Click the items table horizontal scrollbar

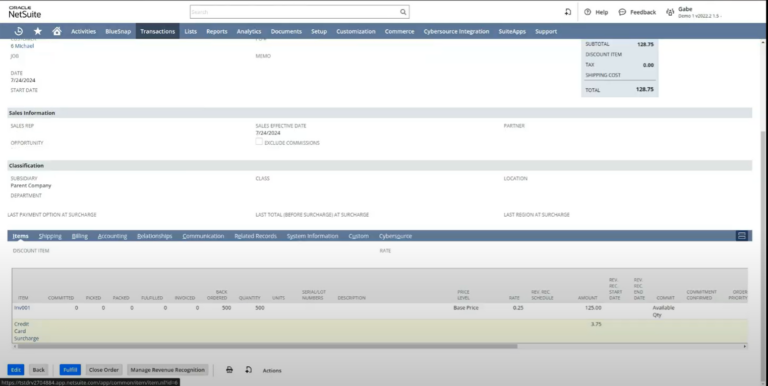[x=267, y=346]
